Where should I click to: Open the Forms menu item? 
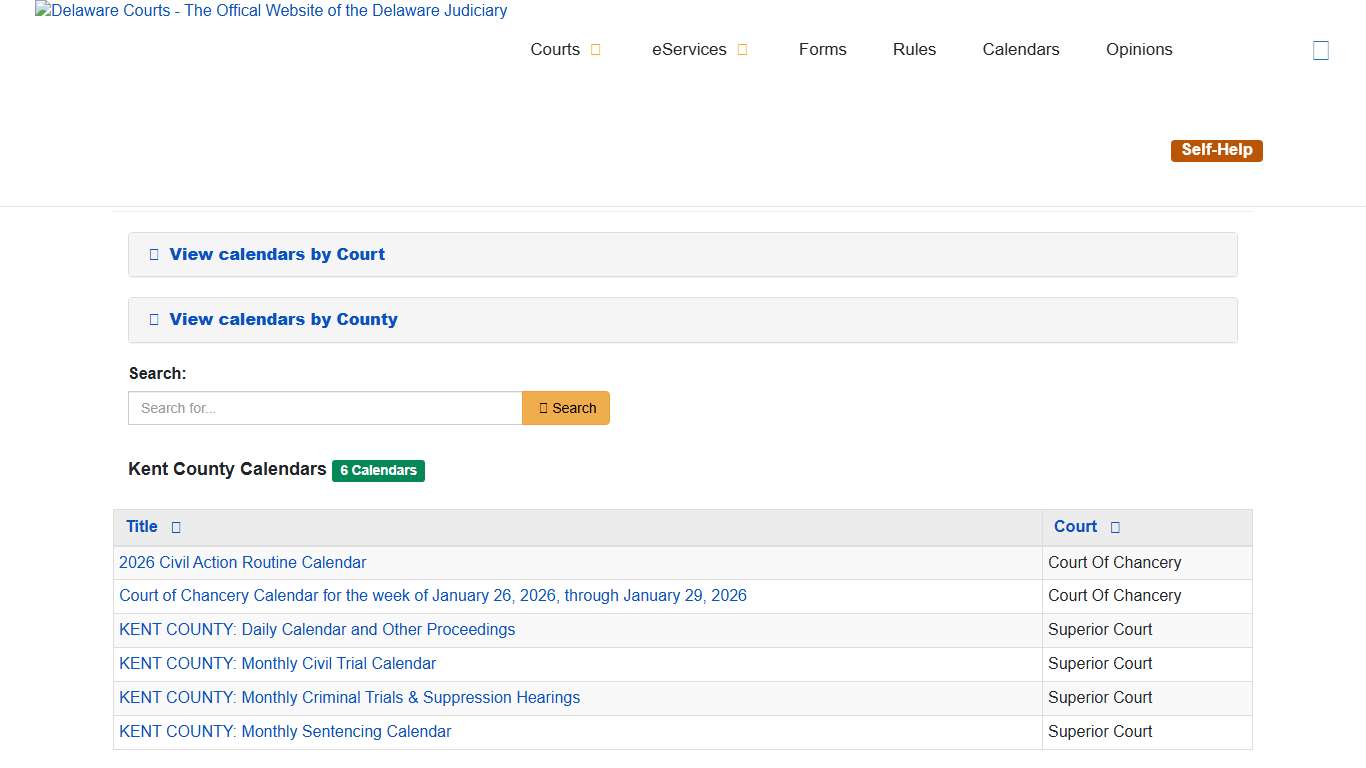[x=822, y=49]
